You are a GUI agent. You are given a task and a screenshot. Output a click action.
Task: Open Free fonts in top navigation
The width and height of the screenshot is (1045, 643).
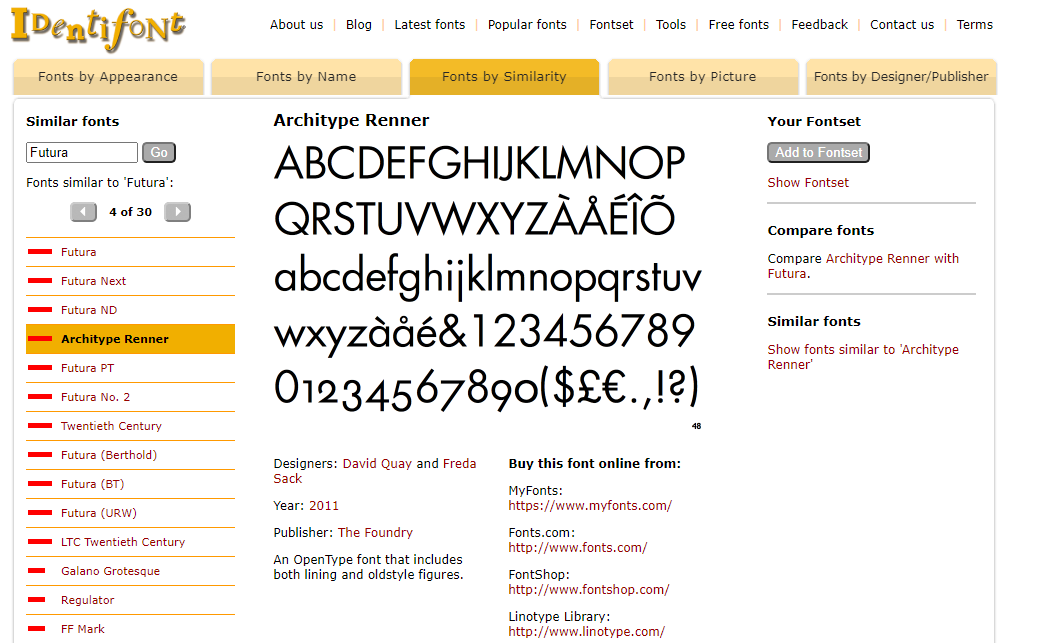738,25
